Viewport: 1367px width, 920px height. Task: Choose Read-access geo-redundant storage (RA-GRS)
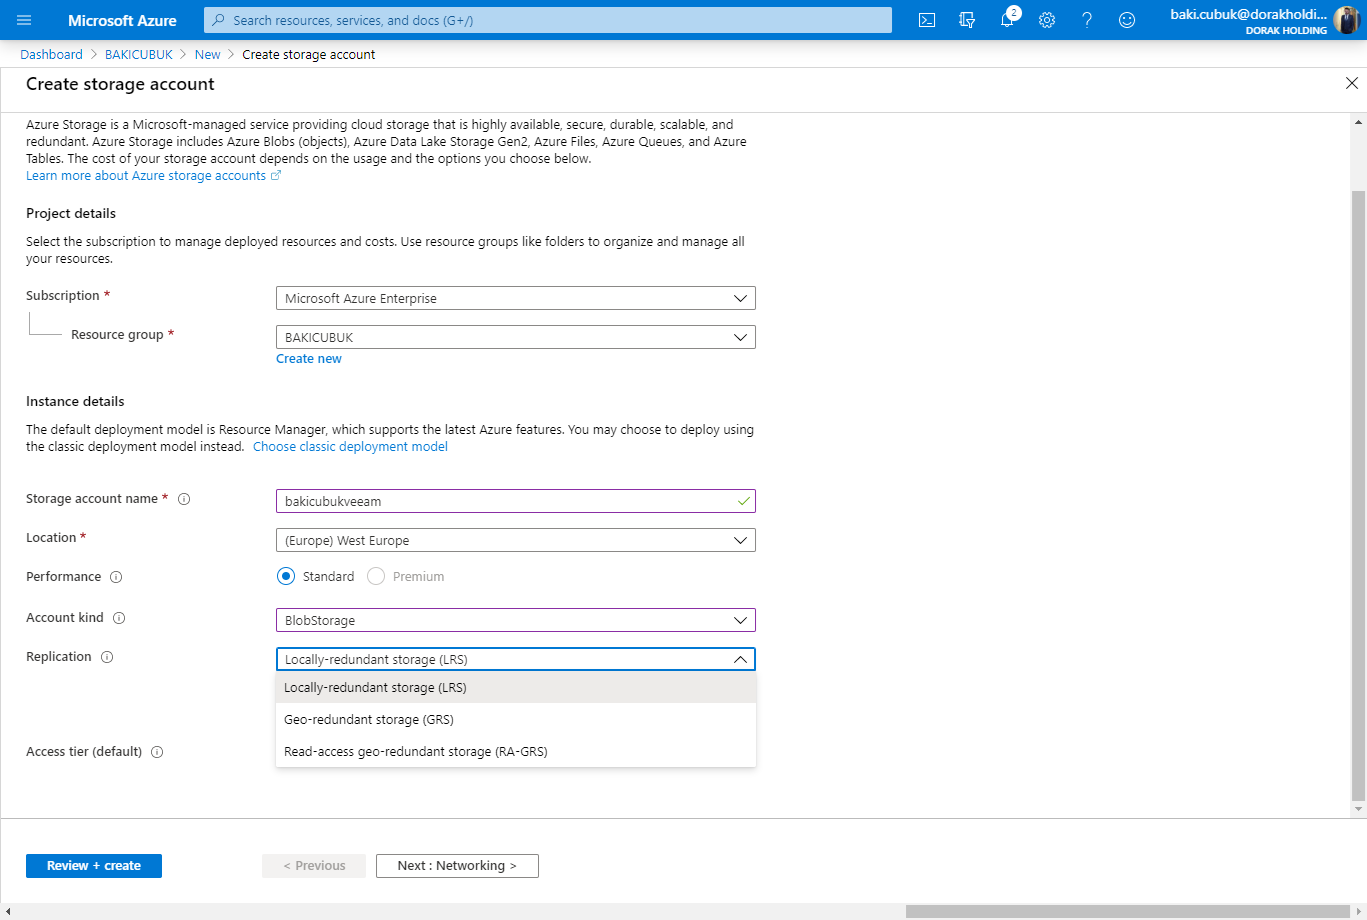click(x=516, y=751)
